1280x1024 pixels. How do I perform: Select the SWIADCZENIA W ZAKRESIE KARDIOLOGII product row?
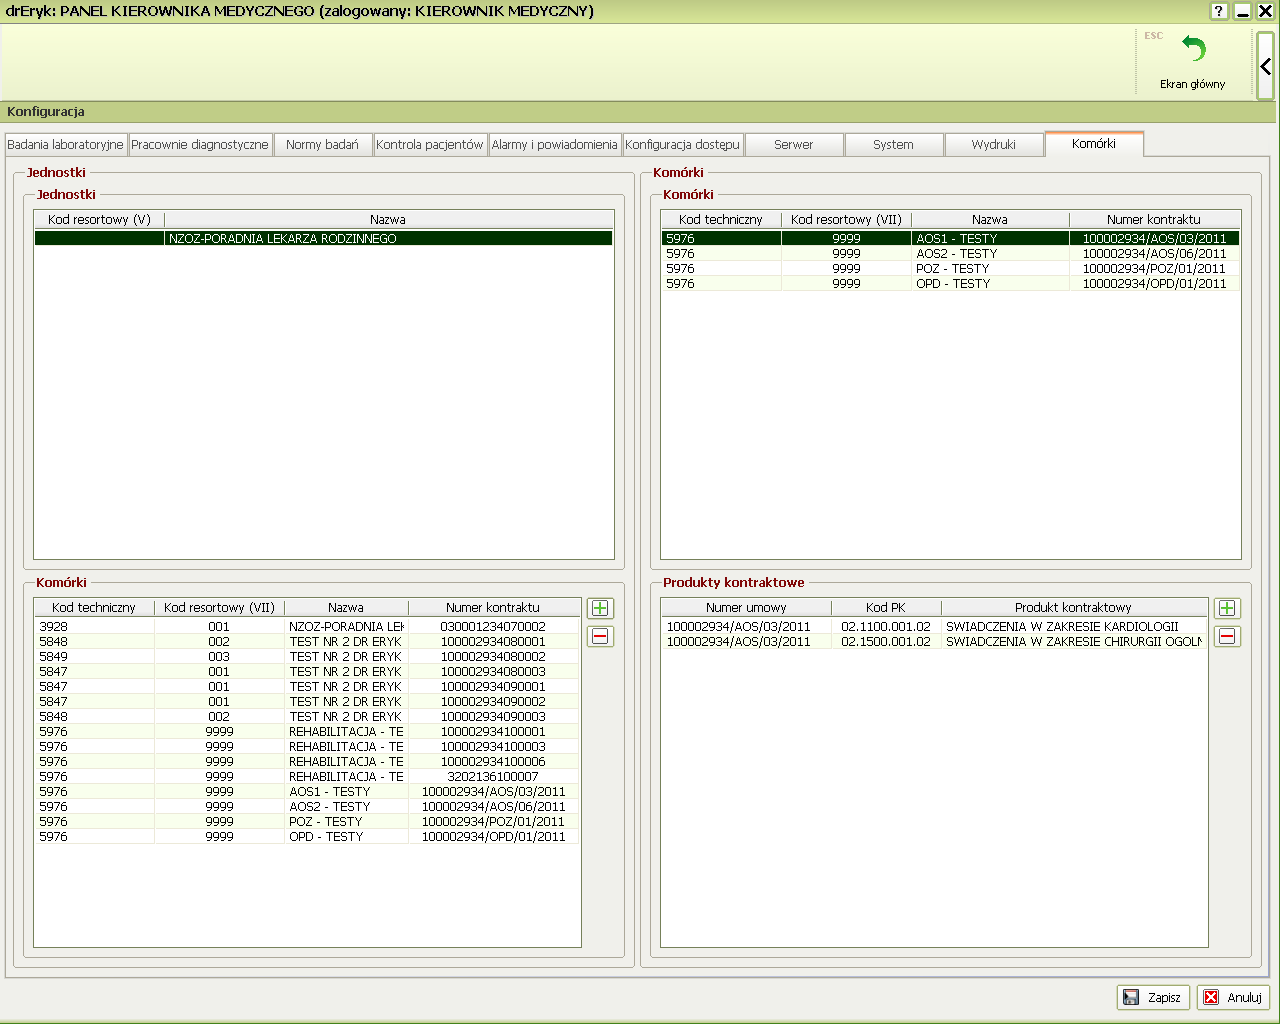click(934, 626)
